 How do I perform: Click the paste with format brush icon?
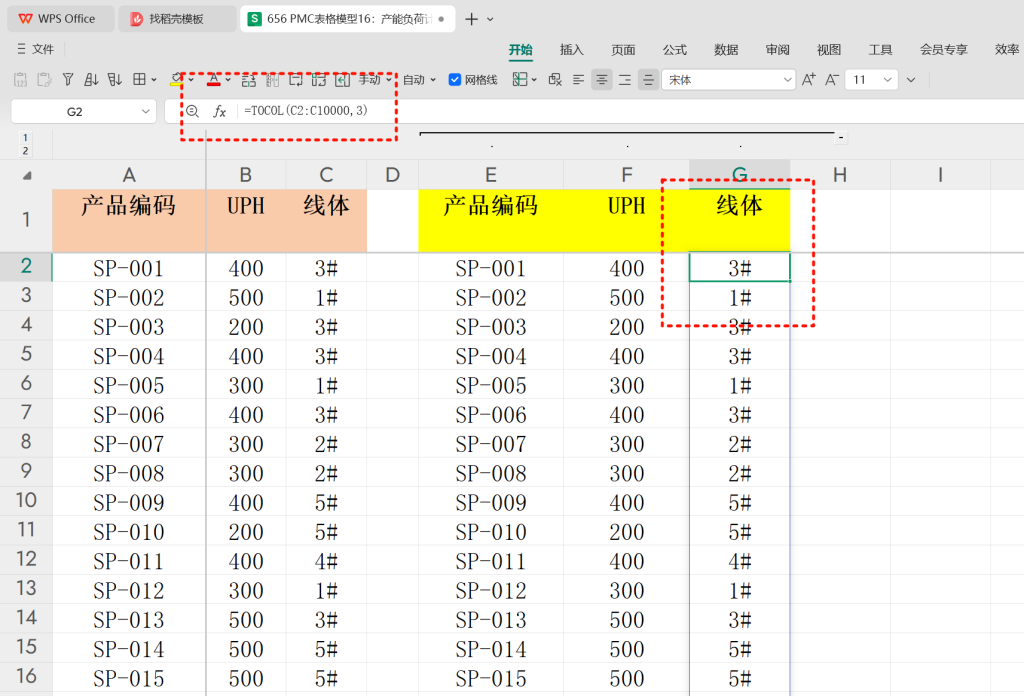coord(44,80)
